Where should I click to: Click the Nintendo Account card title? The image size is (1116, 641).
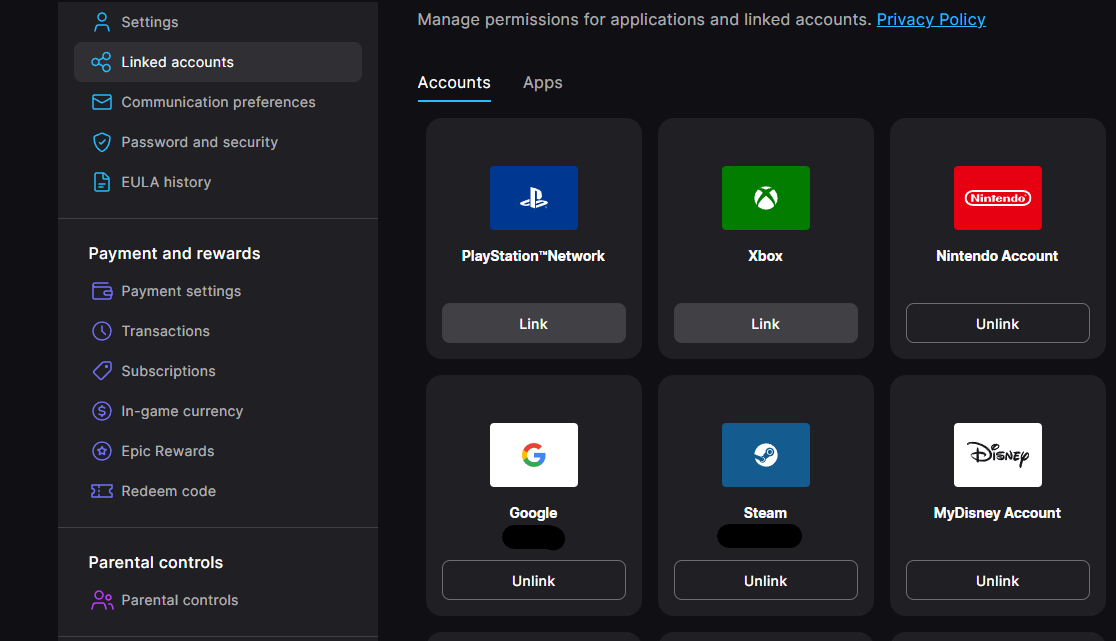997,256
